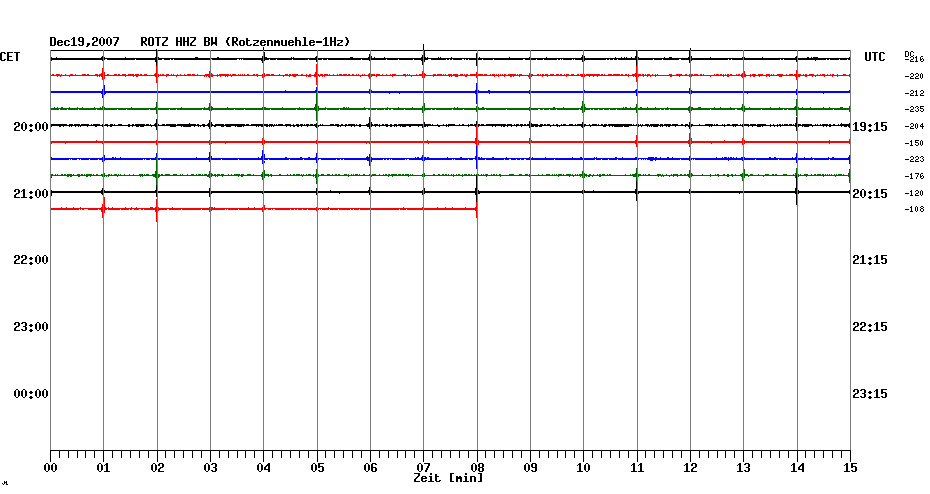Click the DC offset value -120
The image size is (930, 494).
point(914,193)
